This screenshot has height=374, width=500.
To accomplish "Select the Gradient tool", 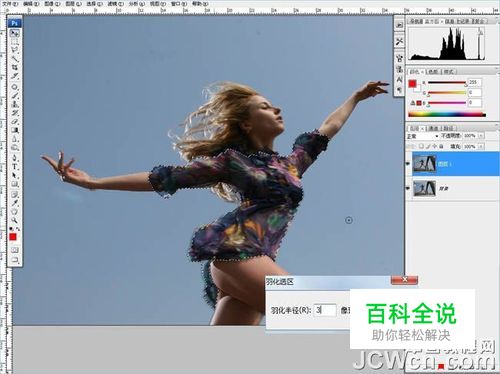I will 14,130.
